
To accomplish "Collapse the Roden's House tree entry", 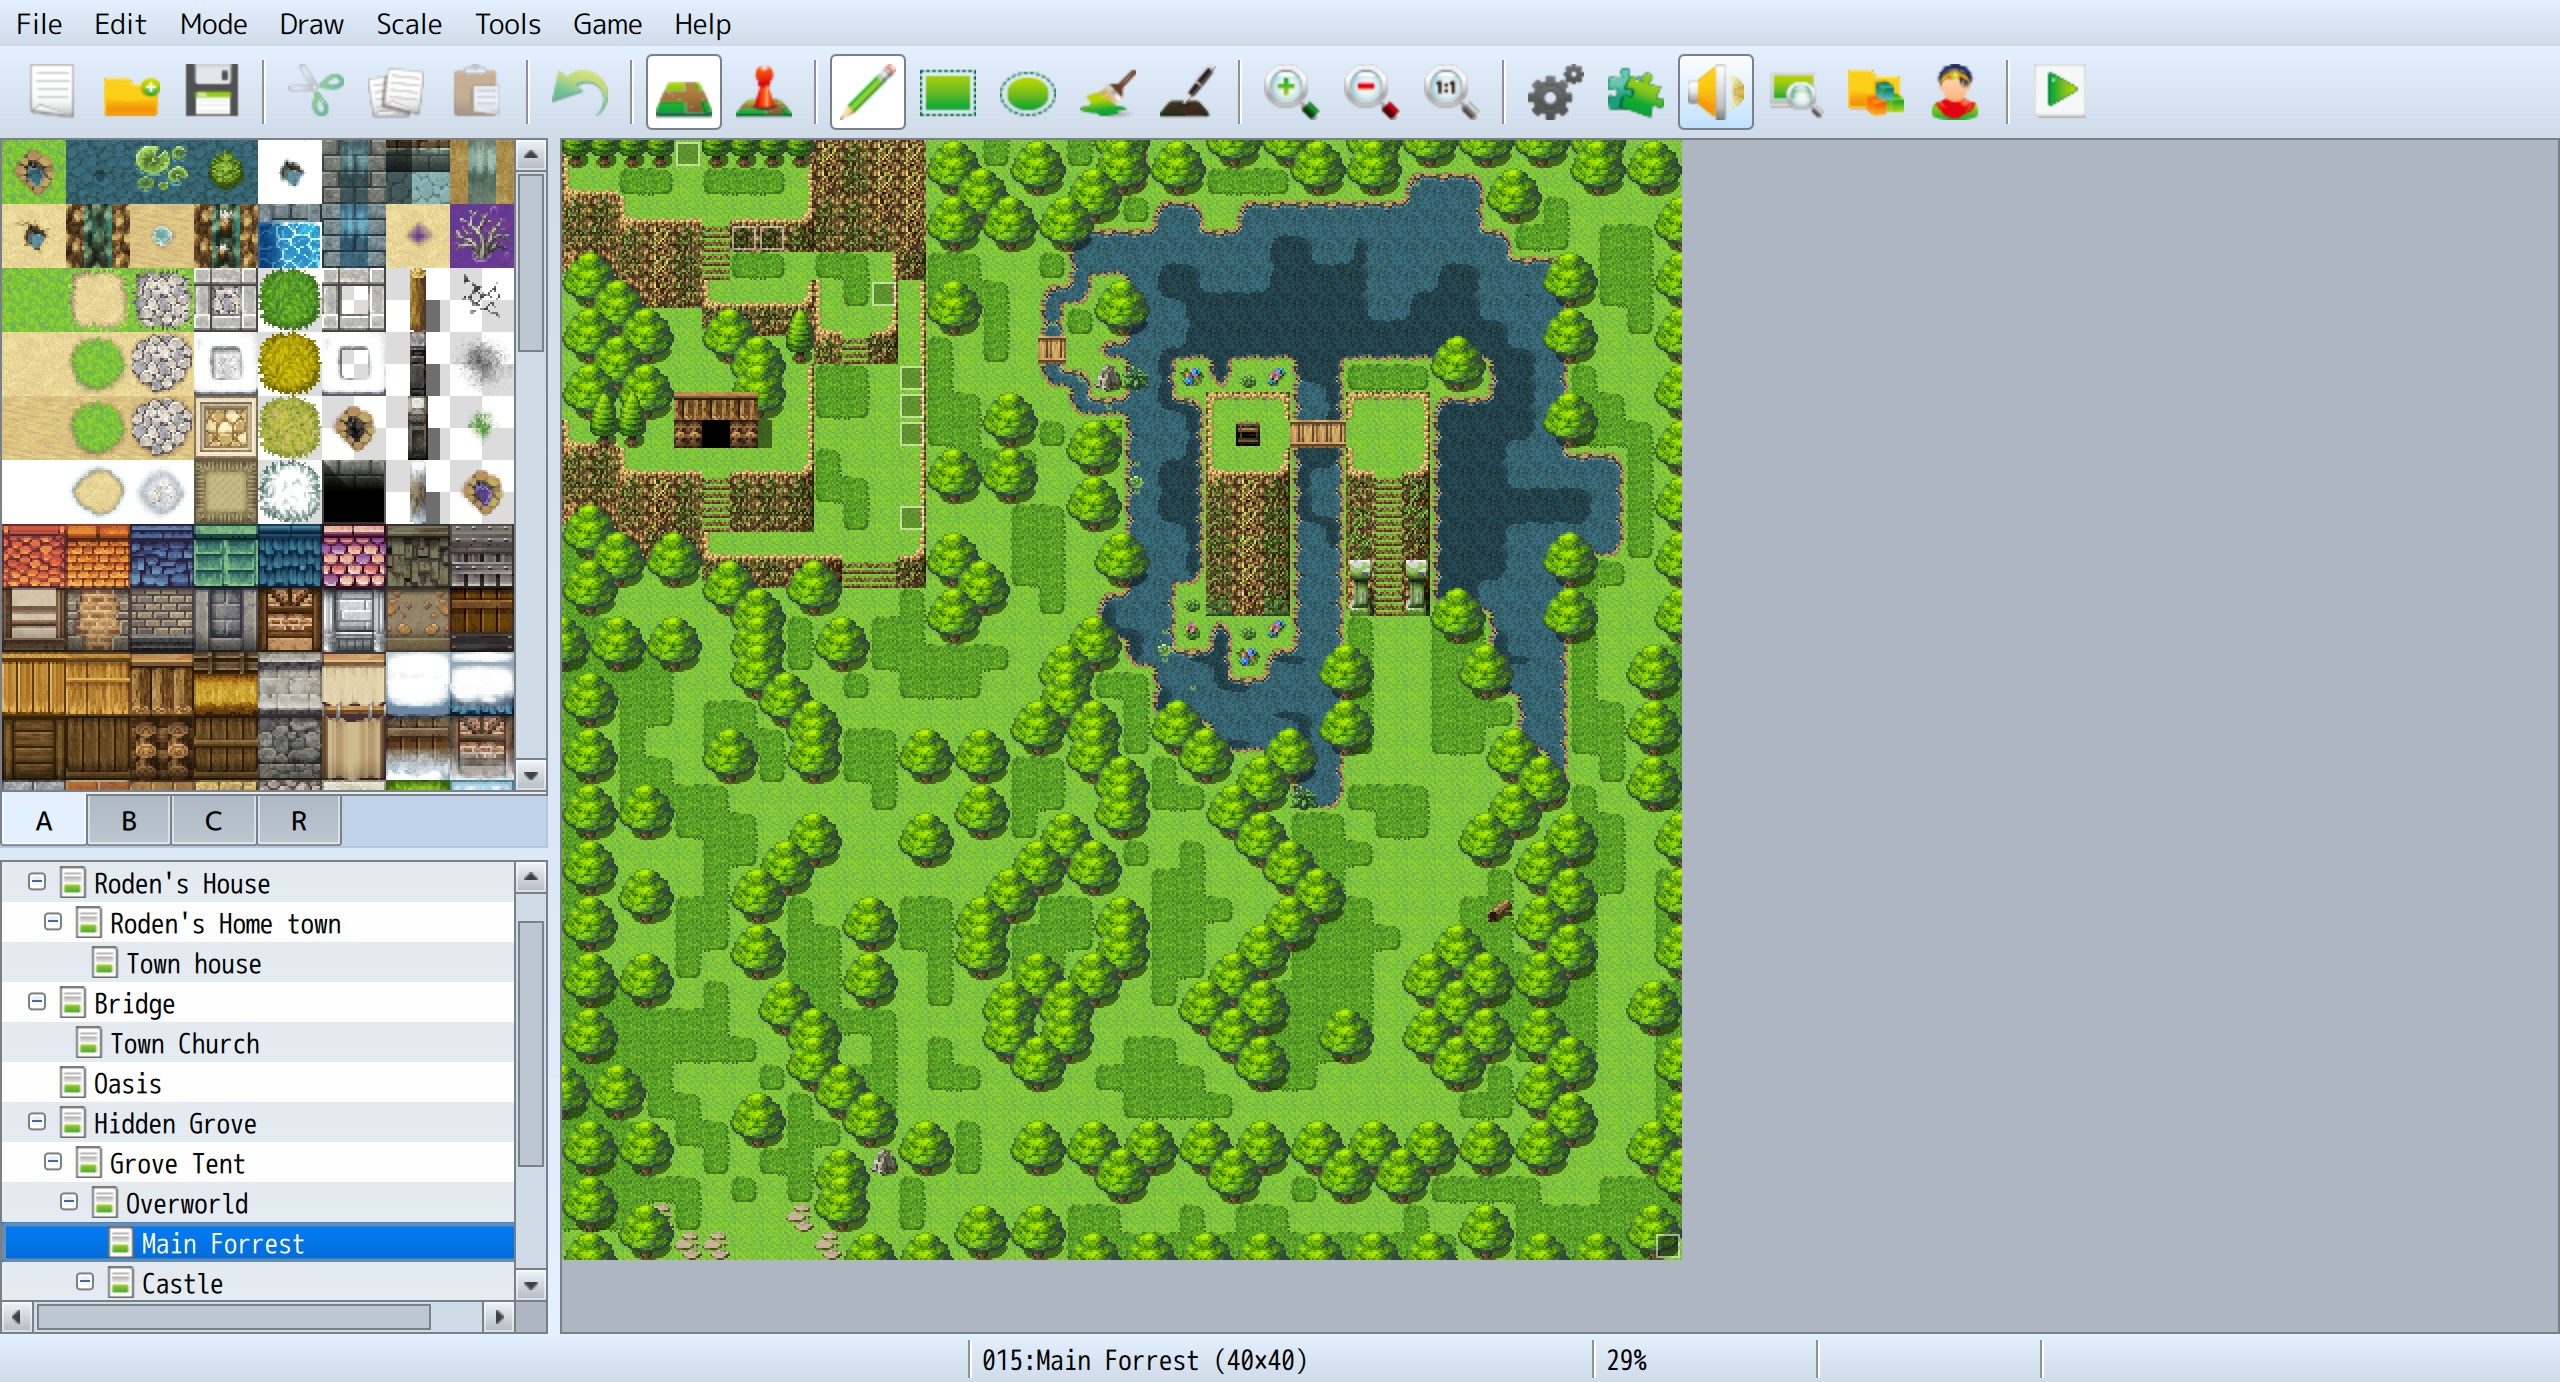I will tap(37, 882).
